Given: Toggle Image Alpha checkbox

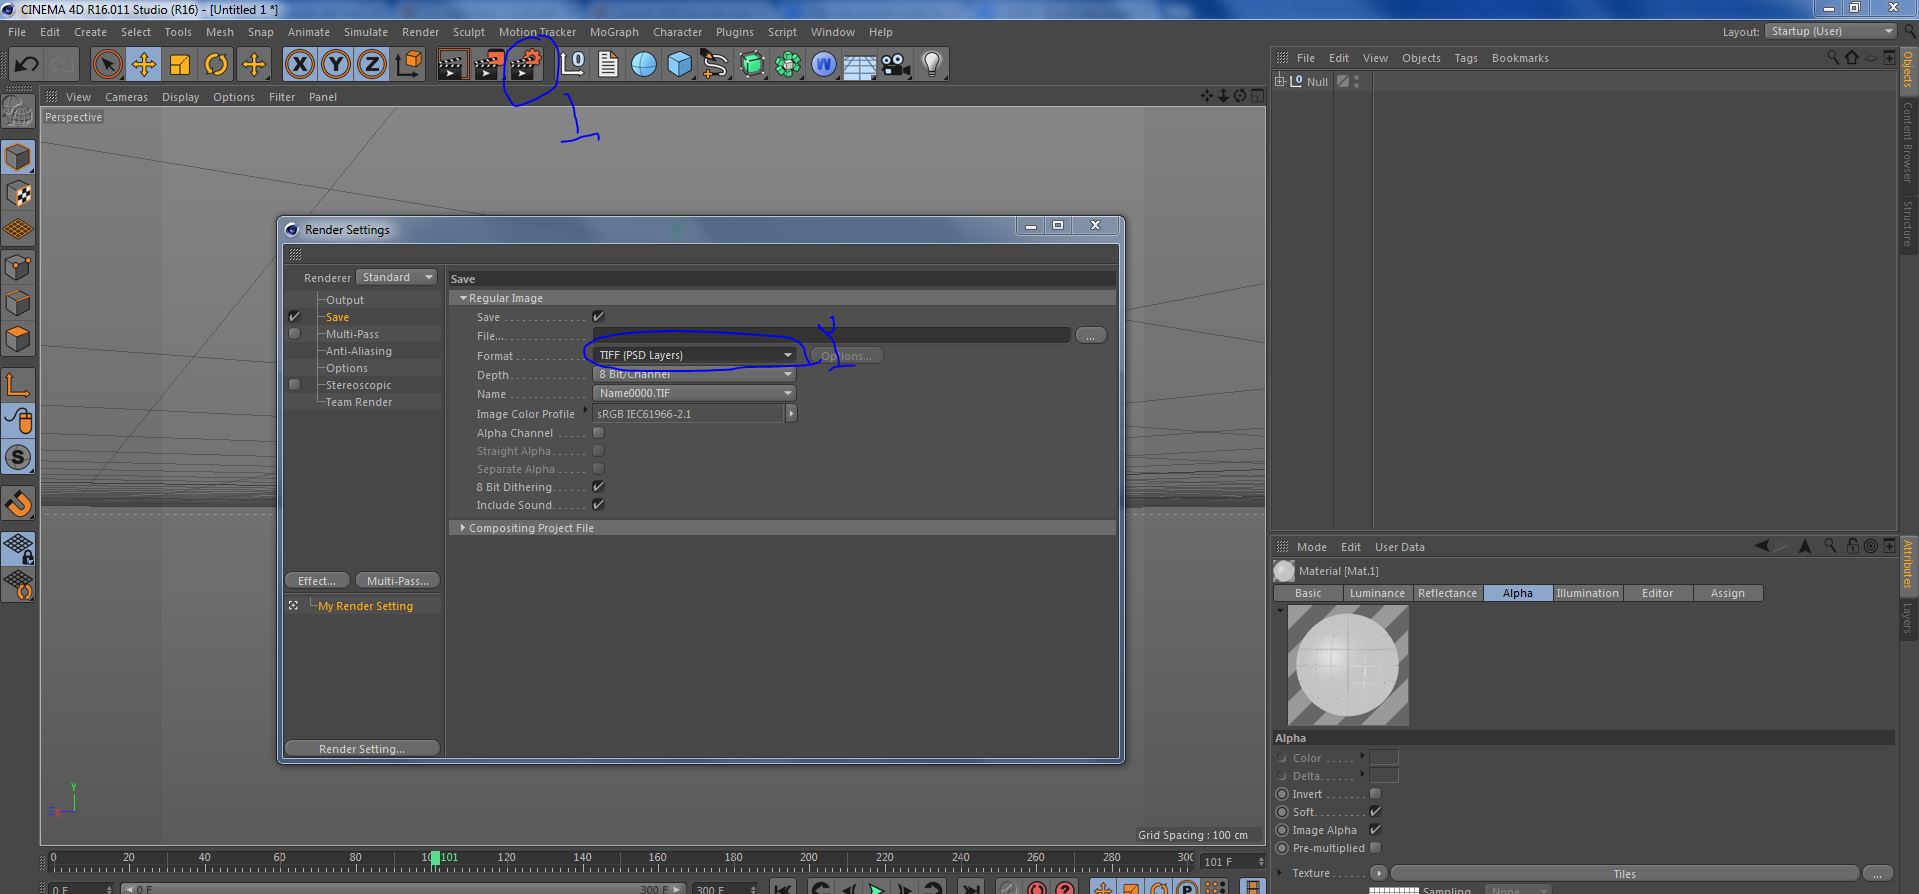Looking at the screenshot, I should pos(1375,830).
